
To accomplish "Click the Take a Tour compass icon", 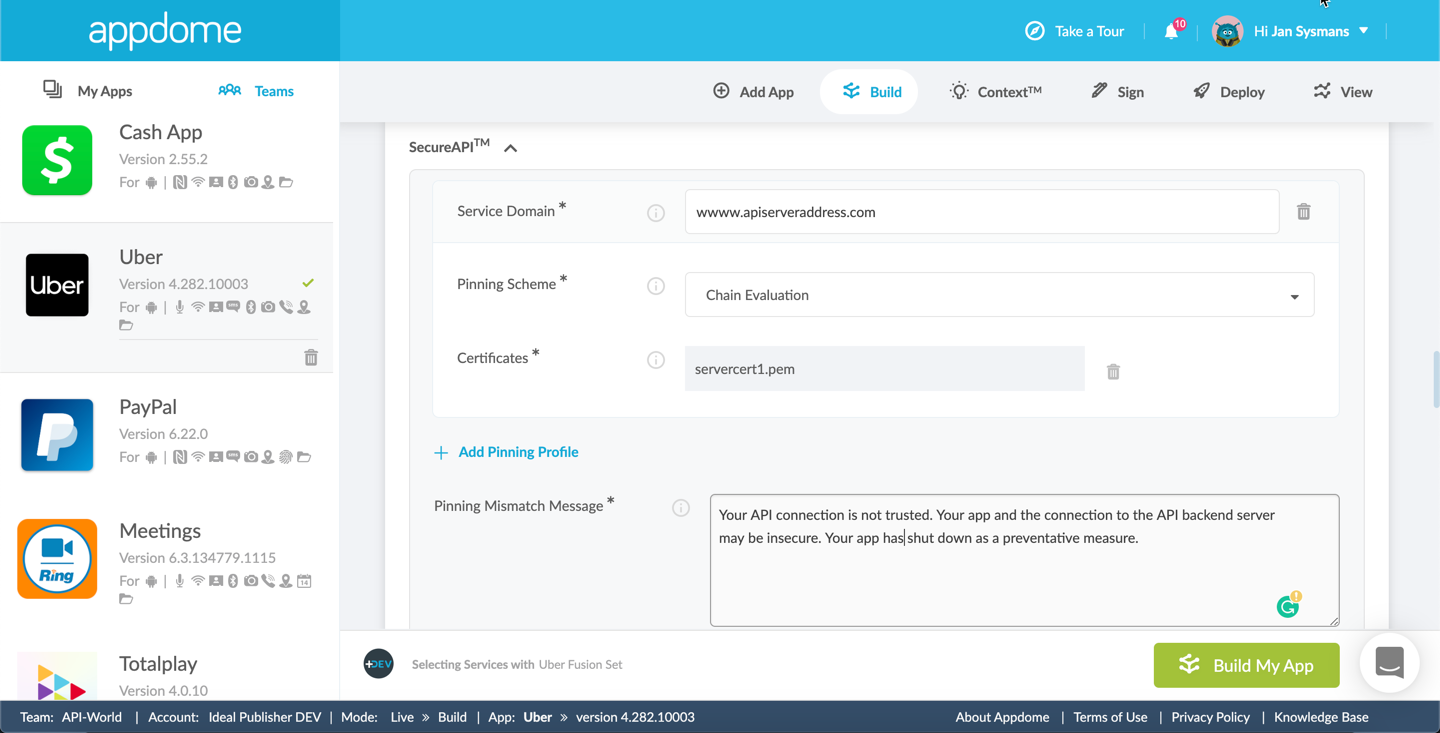I will tap(1034, 31).
